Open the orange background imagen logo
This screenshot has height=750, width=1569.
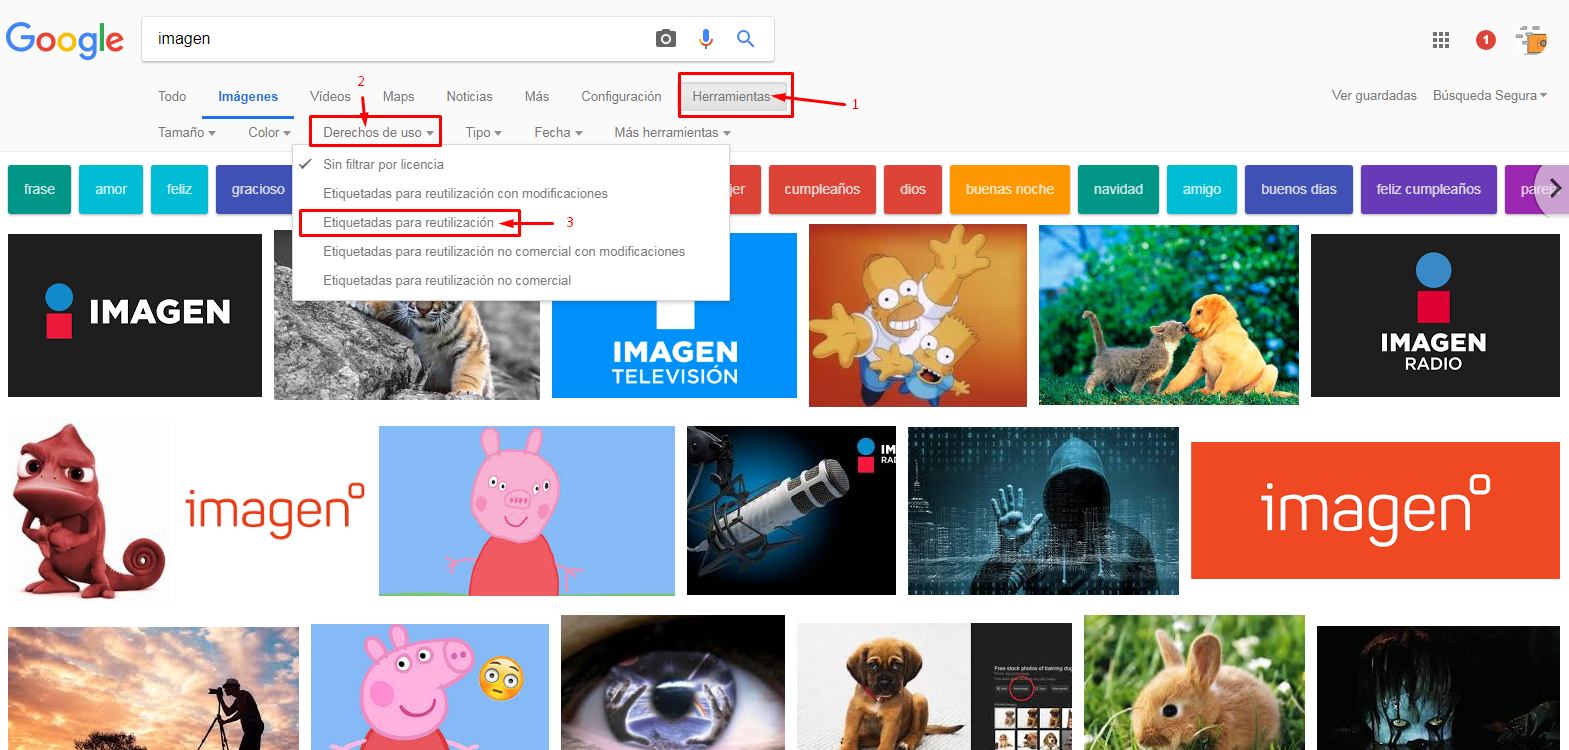pos(1375,510)
